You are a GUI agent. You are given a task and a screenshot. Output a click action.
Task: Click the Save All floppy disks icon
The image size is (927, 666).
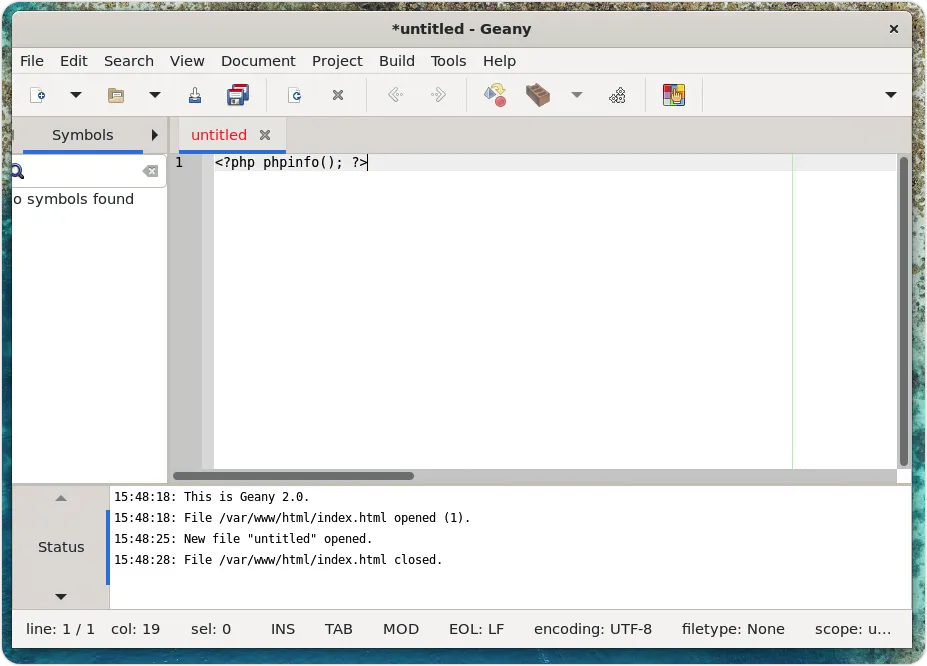click(238, 95)
